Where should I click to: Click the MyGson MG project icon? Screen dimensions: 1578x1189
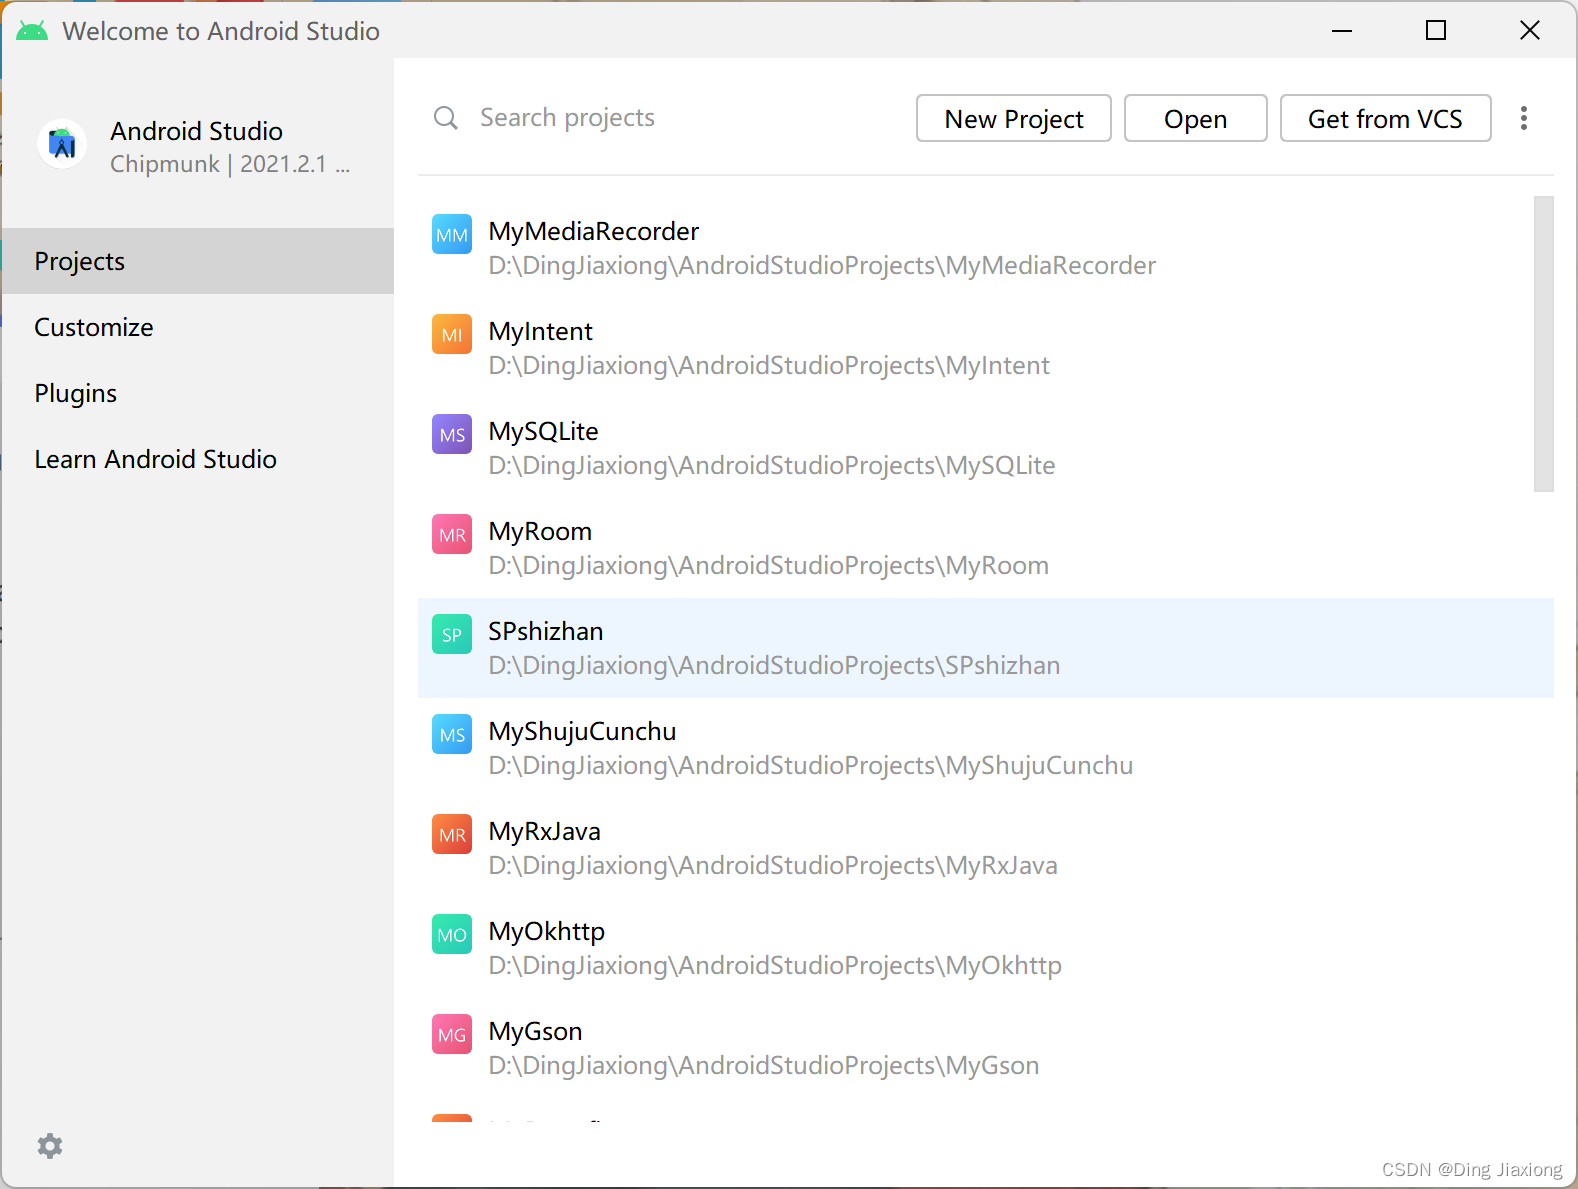(x=452, y=1035)
